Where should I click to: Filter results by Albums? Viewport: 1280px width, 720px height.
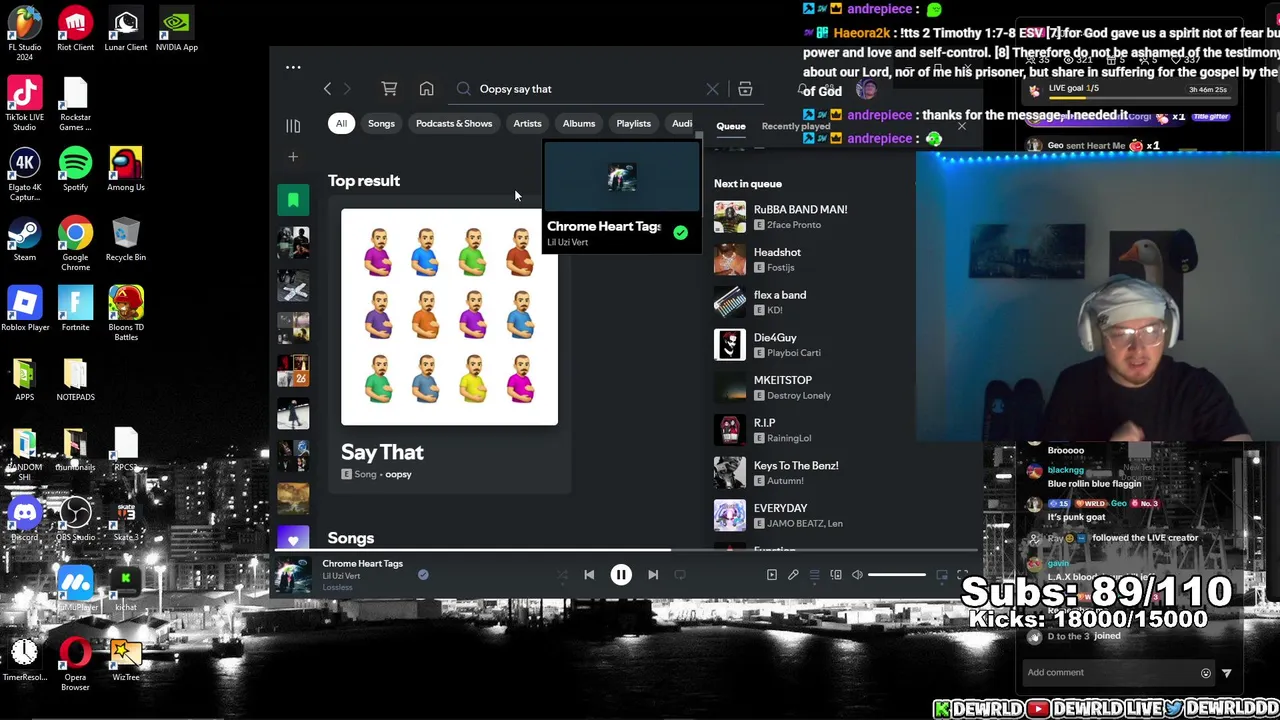(x=579, y=124)
